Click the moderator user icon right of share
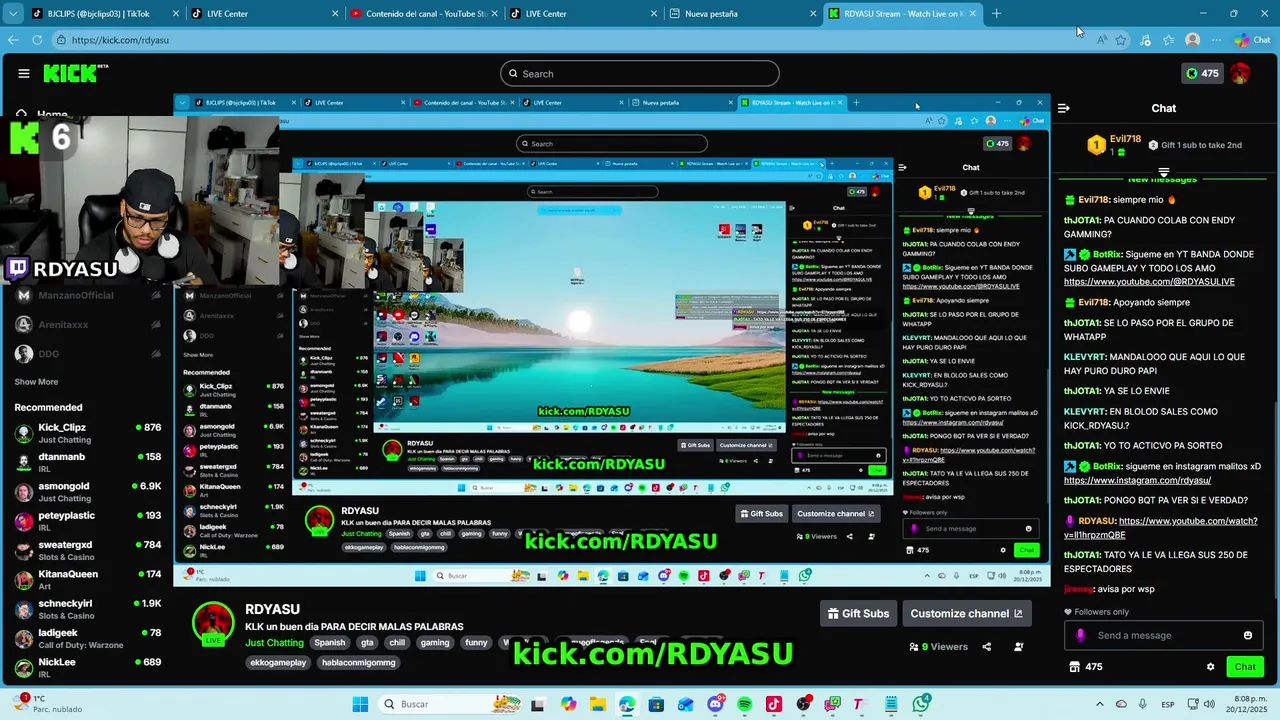This screenshot has height=720, width=1280. click(x=1018, y=647)
